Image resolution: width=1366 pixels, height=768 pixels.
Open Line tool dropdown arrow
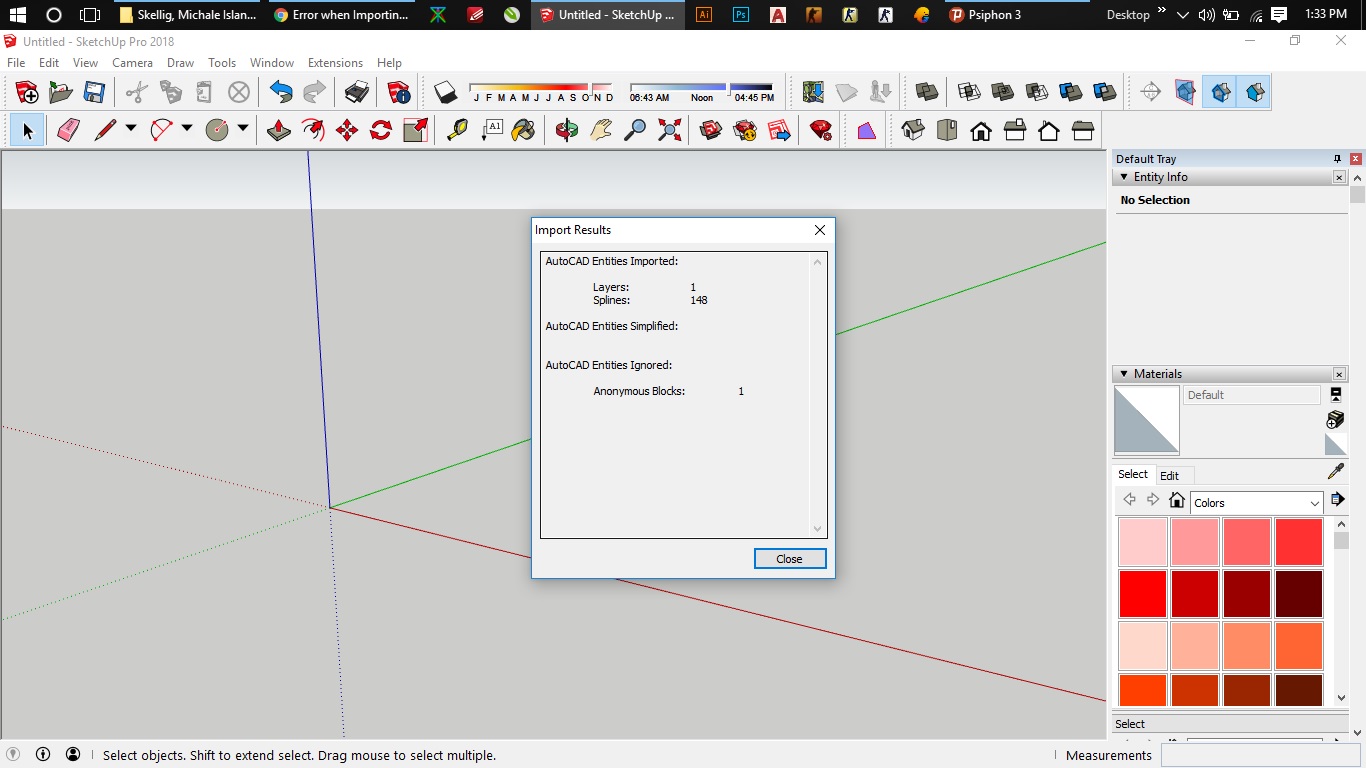tap(131, 129)
